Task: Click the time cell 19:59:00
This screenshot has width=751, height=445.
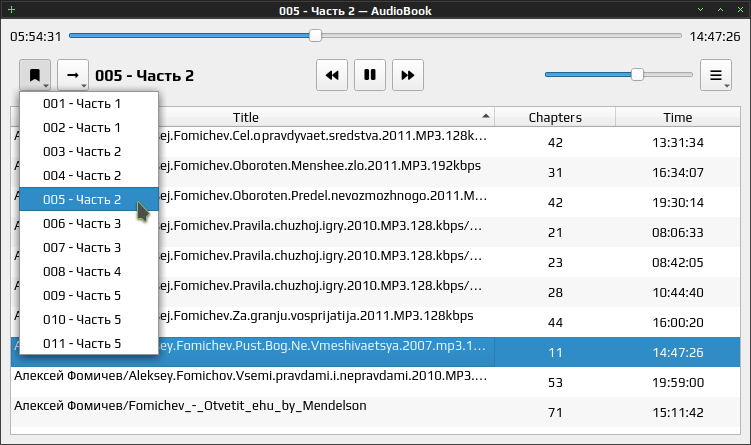Action: 678,383
